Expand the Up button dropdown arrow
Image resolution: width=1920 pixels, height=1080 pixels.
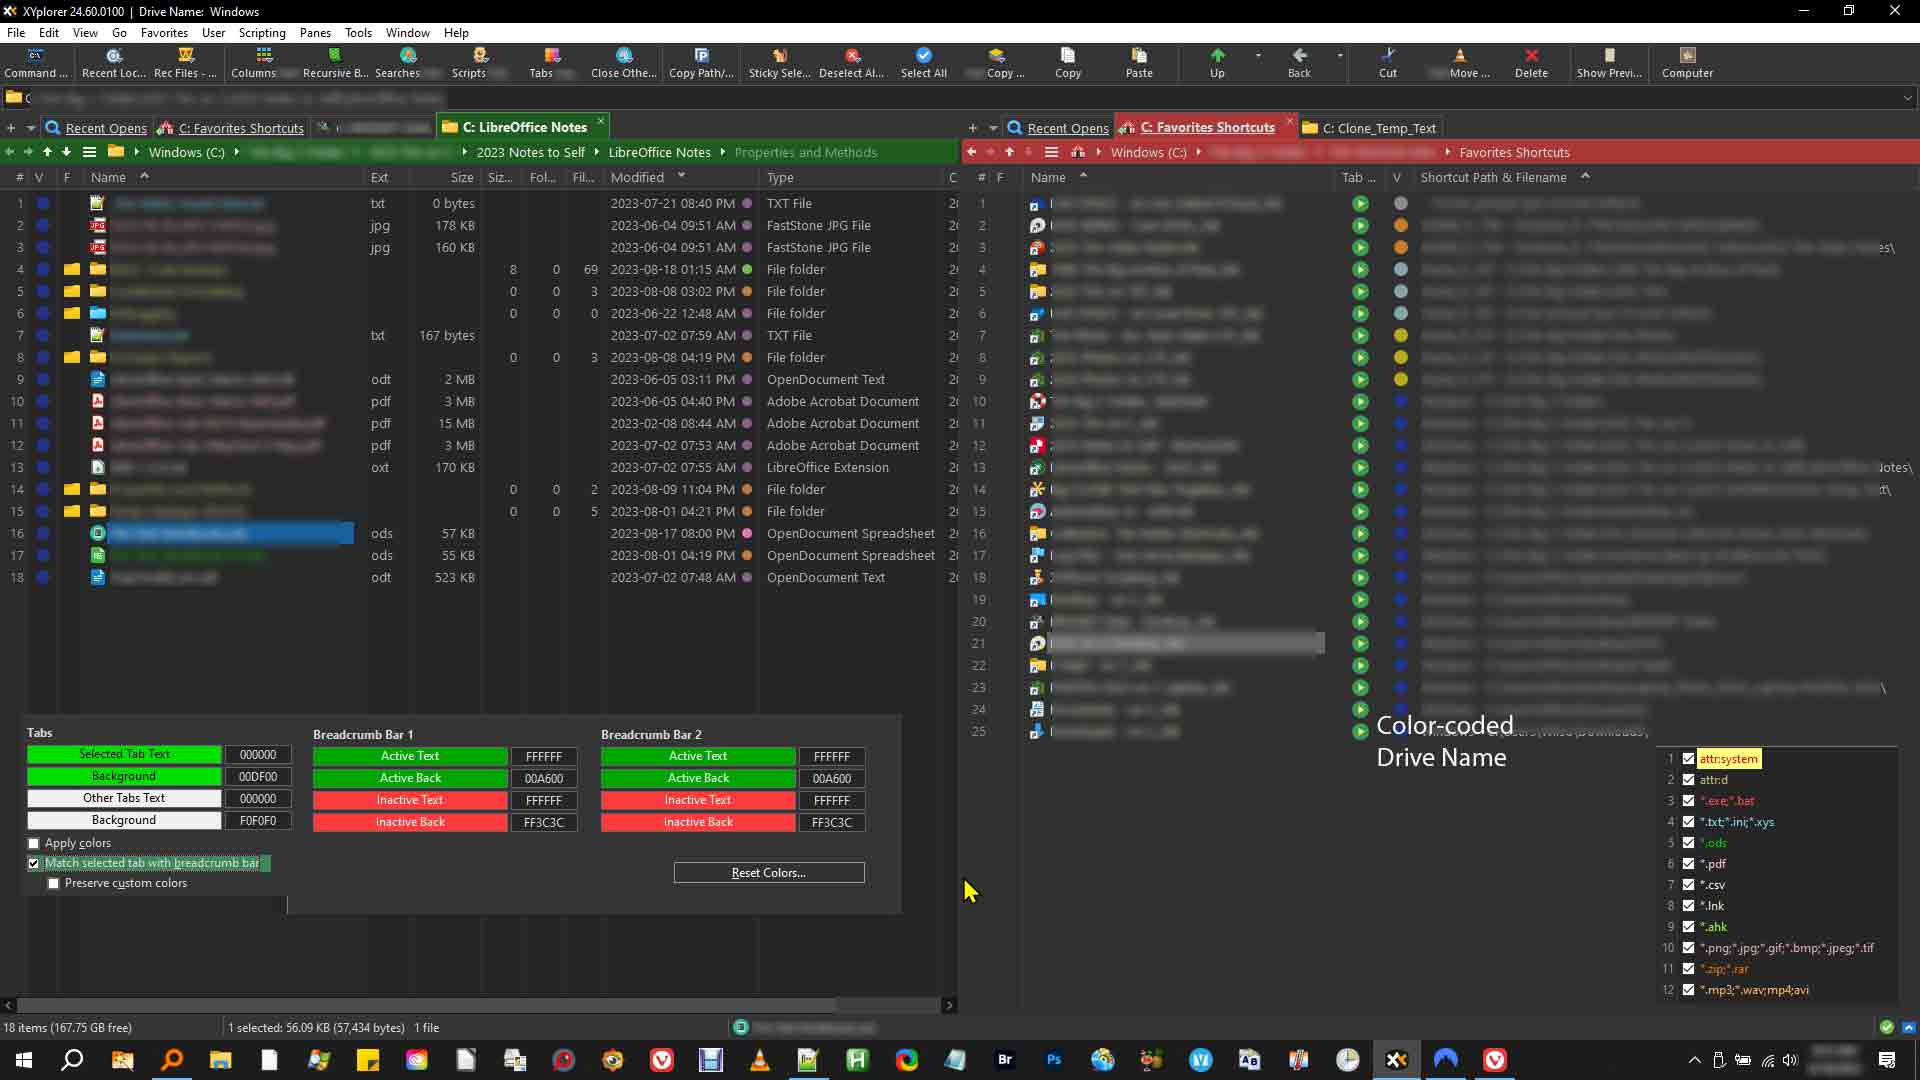coord(1258,56)
